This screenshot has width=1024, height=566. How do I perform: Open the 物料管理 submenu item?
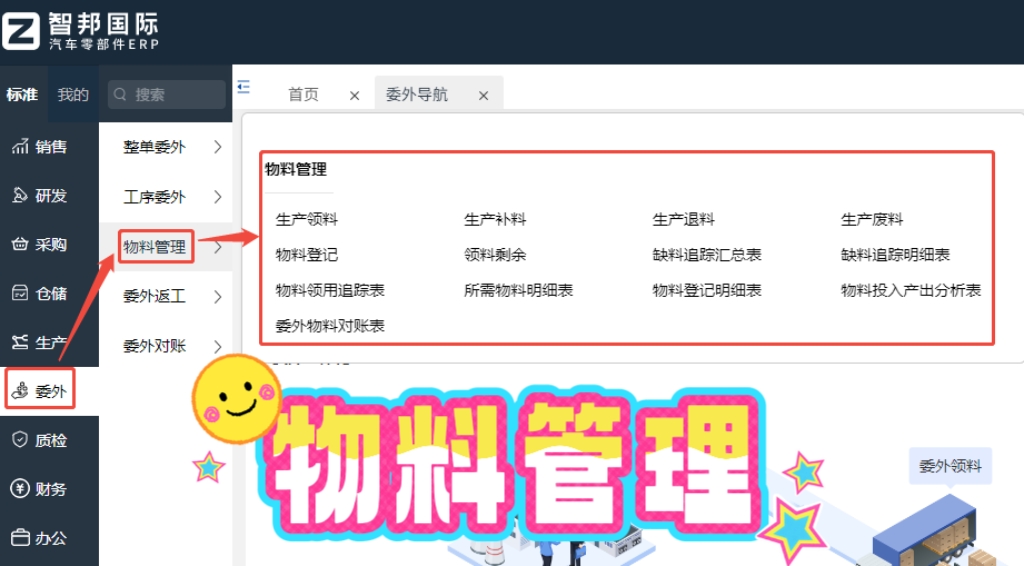[x=155, y=247]
